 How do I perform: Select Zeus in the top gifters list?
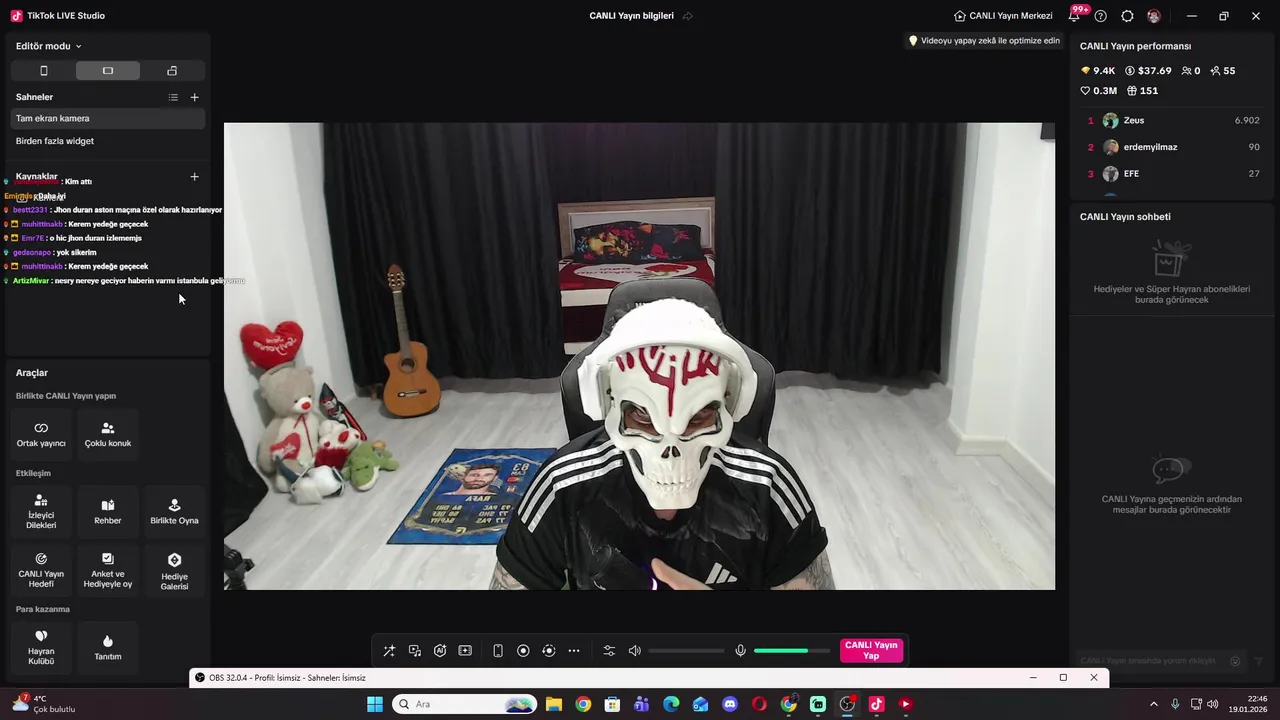[x=1173, y=120]
